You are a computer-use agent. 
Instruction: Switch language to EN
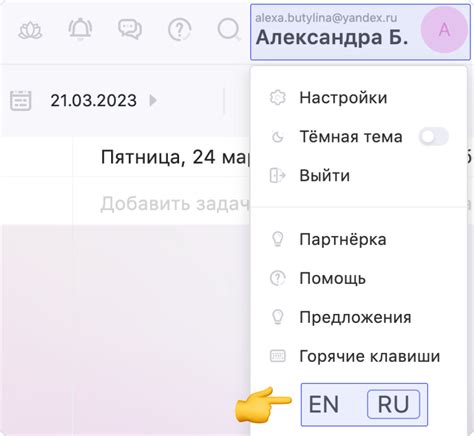324,404
